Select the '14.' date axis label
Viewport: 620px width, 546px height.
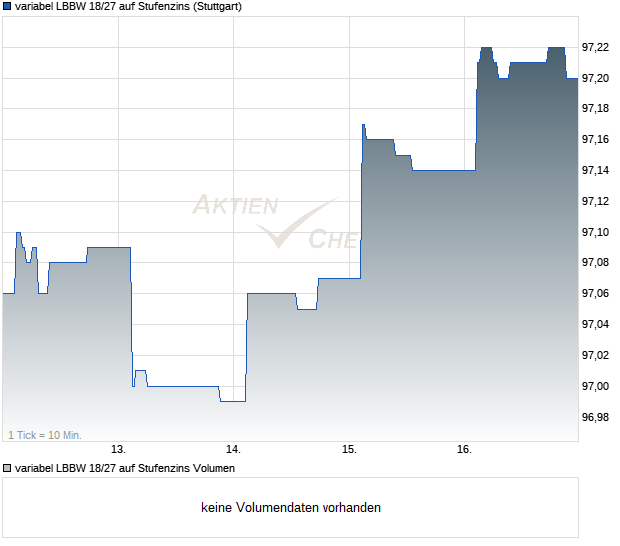click(233, 450)
